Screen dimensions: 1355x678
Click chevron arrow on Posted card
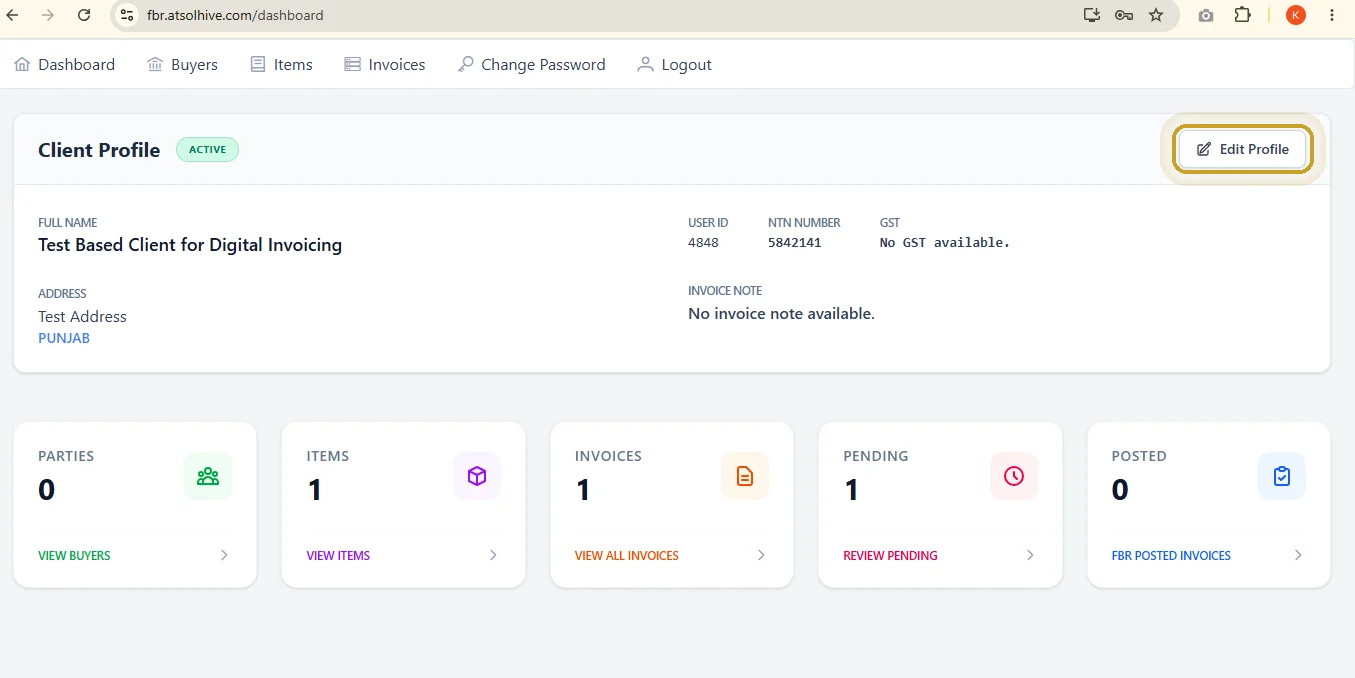pos(1298,555)
